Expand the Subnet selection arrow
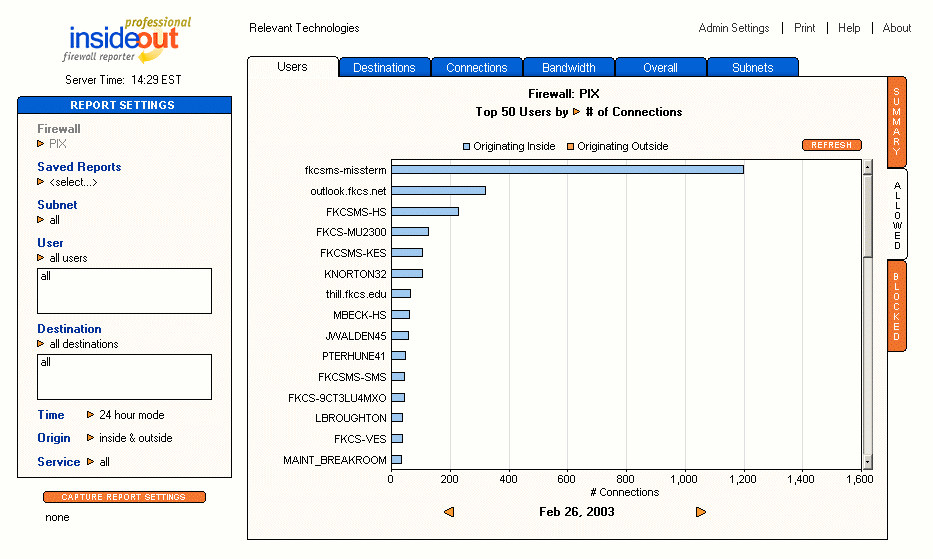This screenshot has width=933, height=559. click(41, 220)
